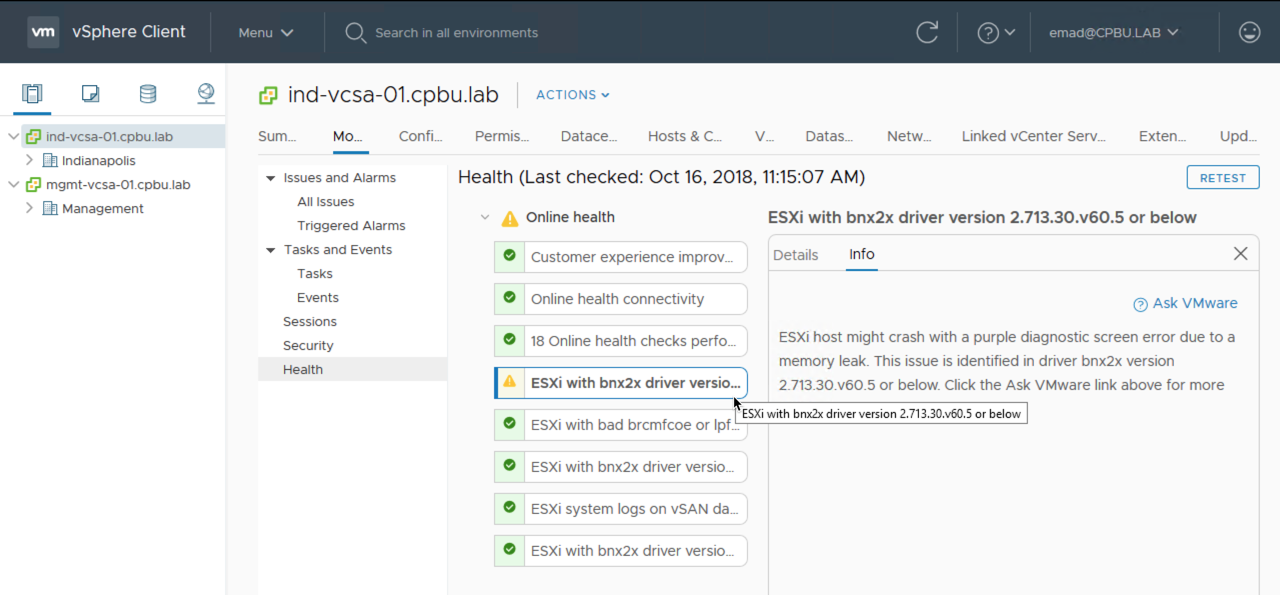Viewport: 1280px width, 595px height.
Task: Select All Issues in monitor sidebar
Action: pyautogui.click(x=325, y=202)
